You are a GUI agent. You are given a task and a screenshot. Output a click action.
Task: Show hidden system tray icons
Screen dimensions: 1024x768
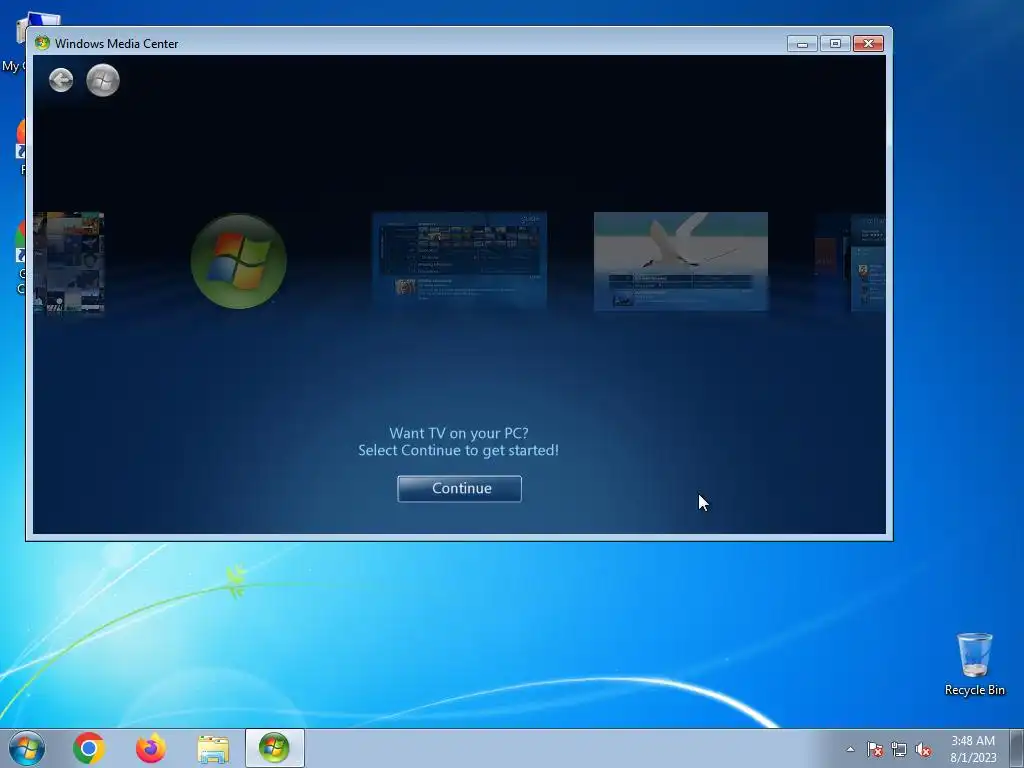(850, 749)
